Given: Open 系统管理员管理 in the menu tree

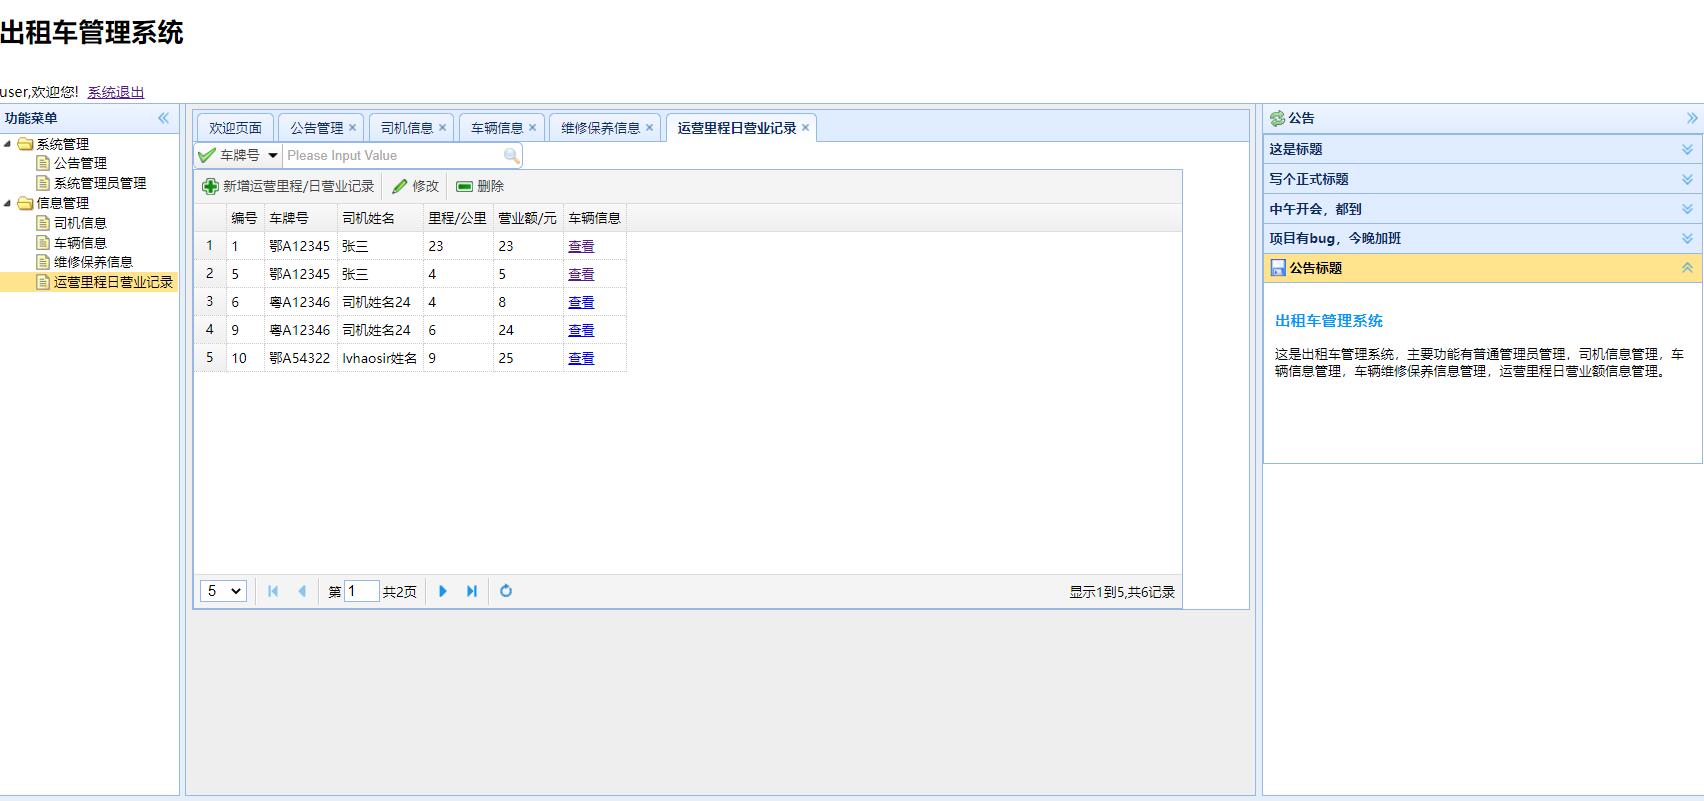Looking at the screenshot, I should coord(100,183).
